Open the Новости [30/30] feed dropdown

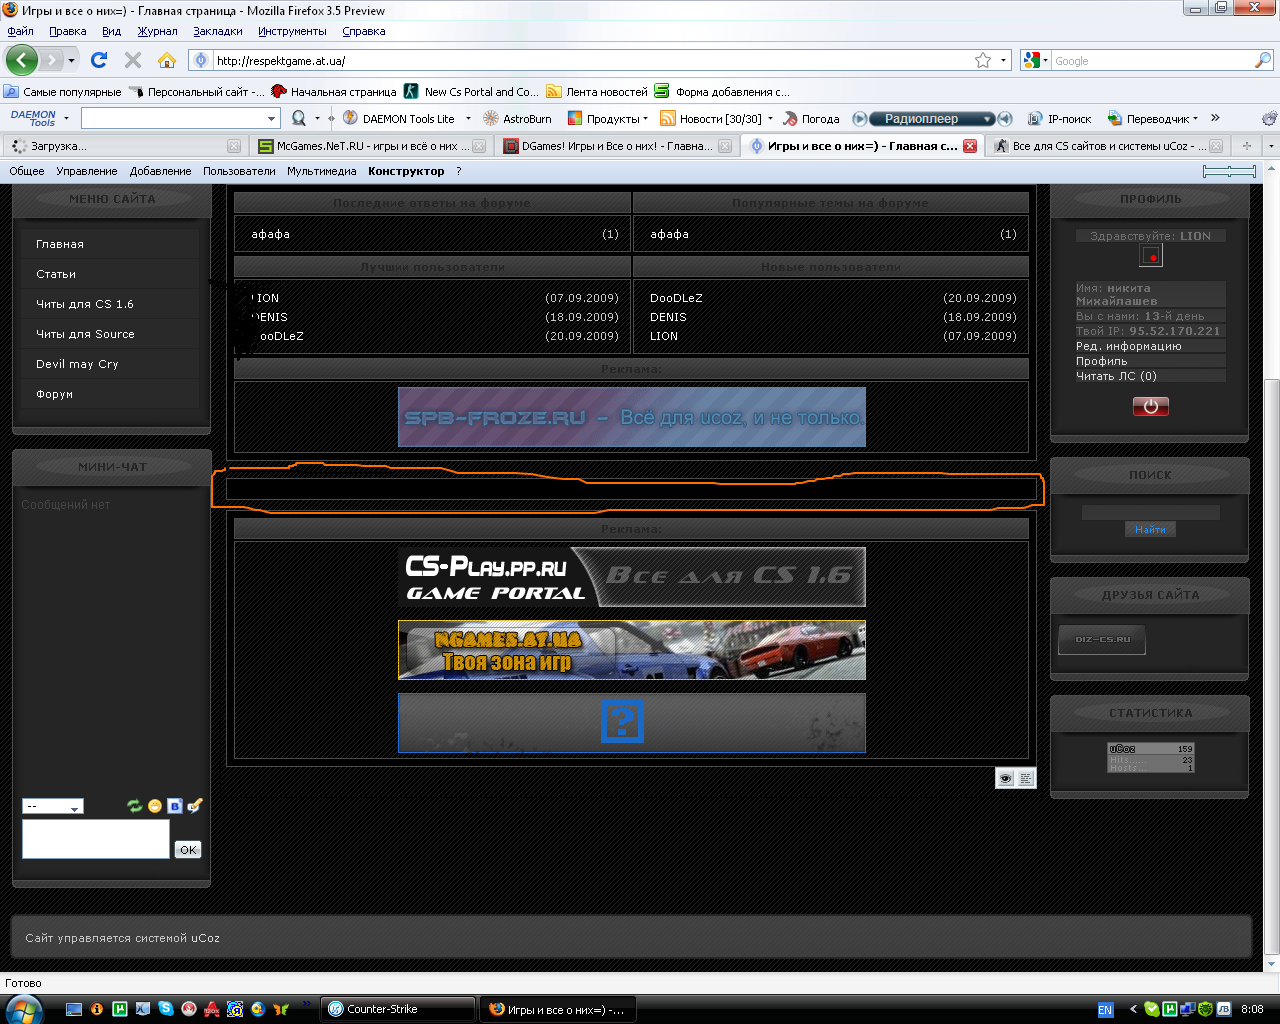[770, 118]
